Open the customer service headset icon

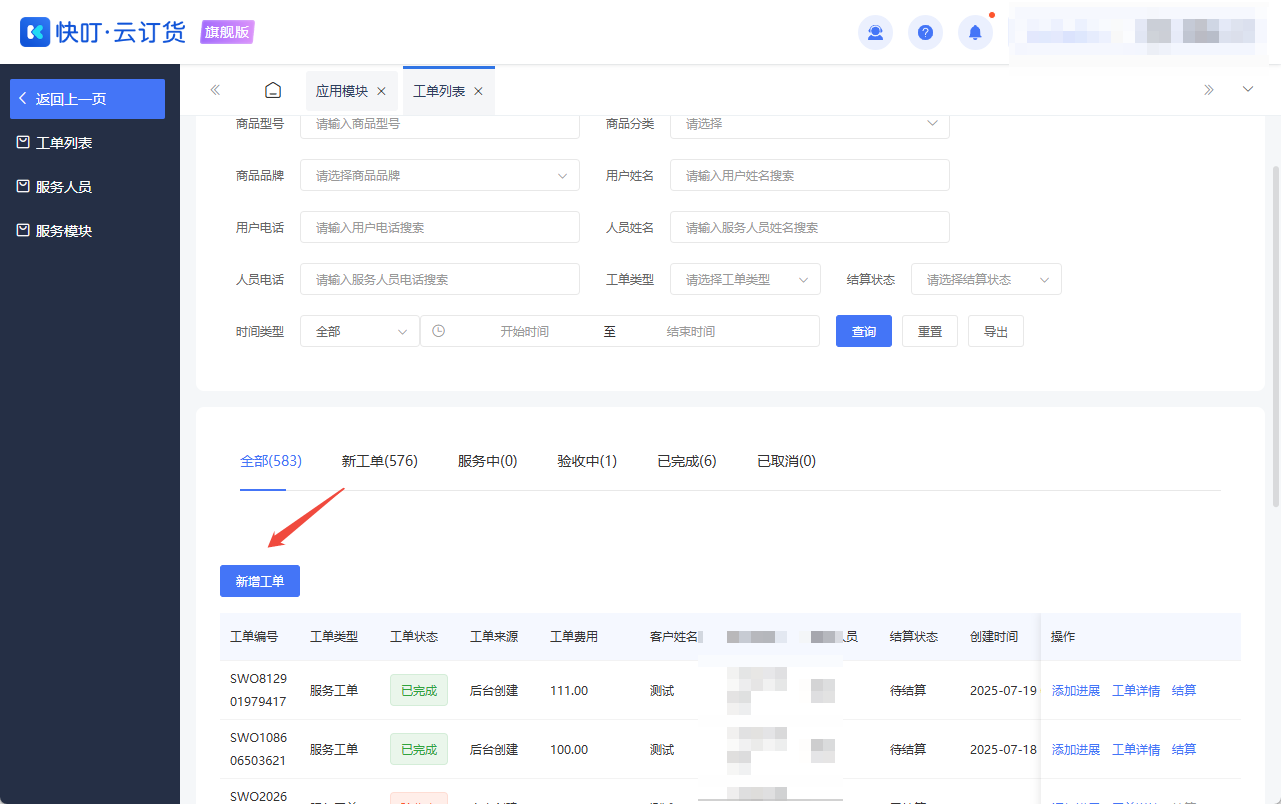(x=875, y=33)
